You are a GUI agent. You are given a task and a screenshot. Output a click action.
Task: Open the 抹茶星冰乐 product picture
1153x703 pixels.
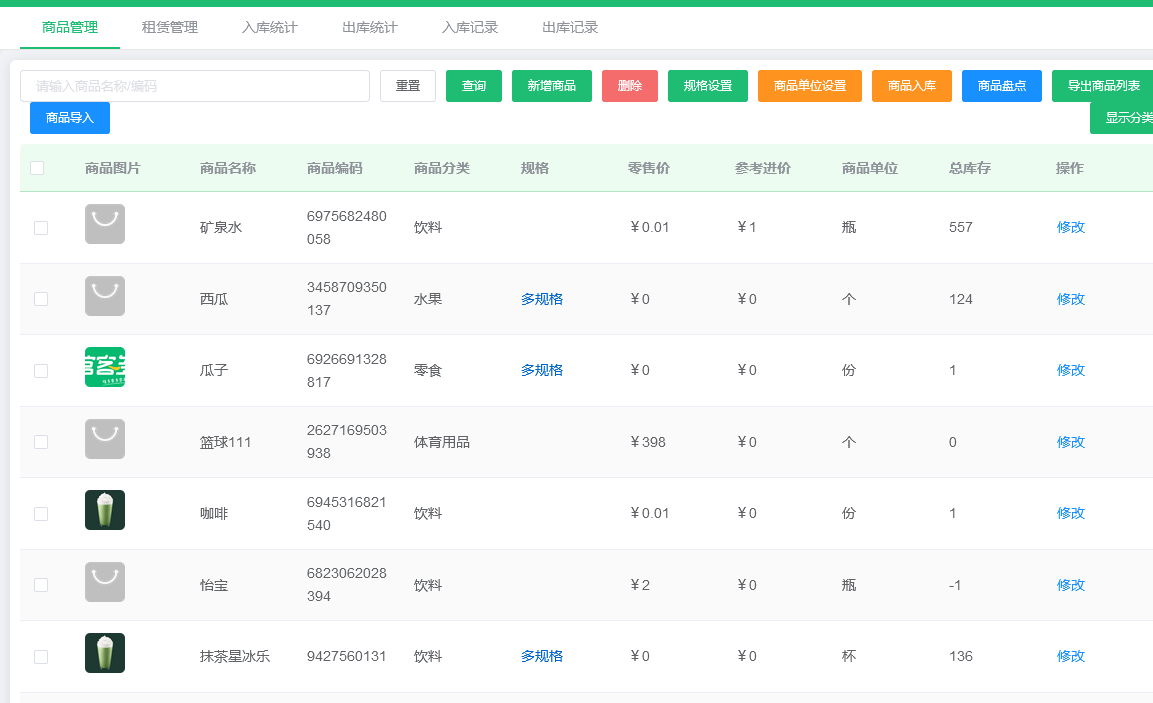pos(105,653)
